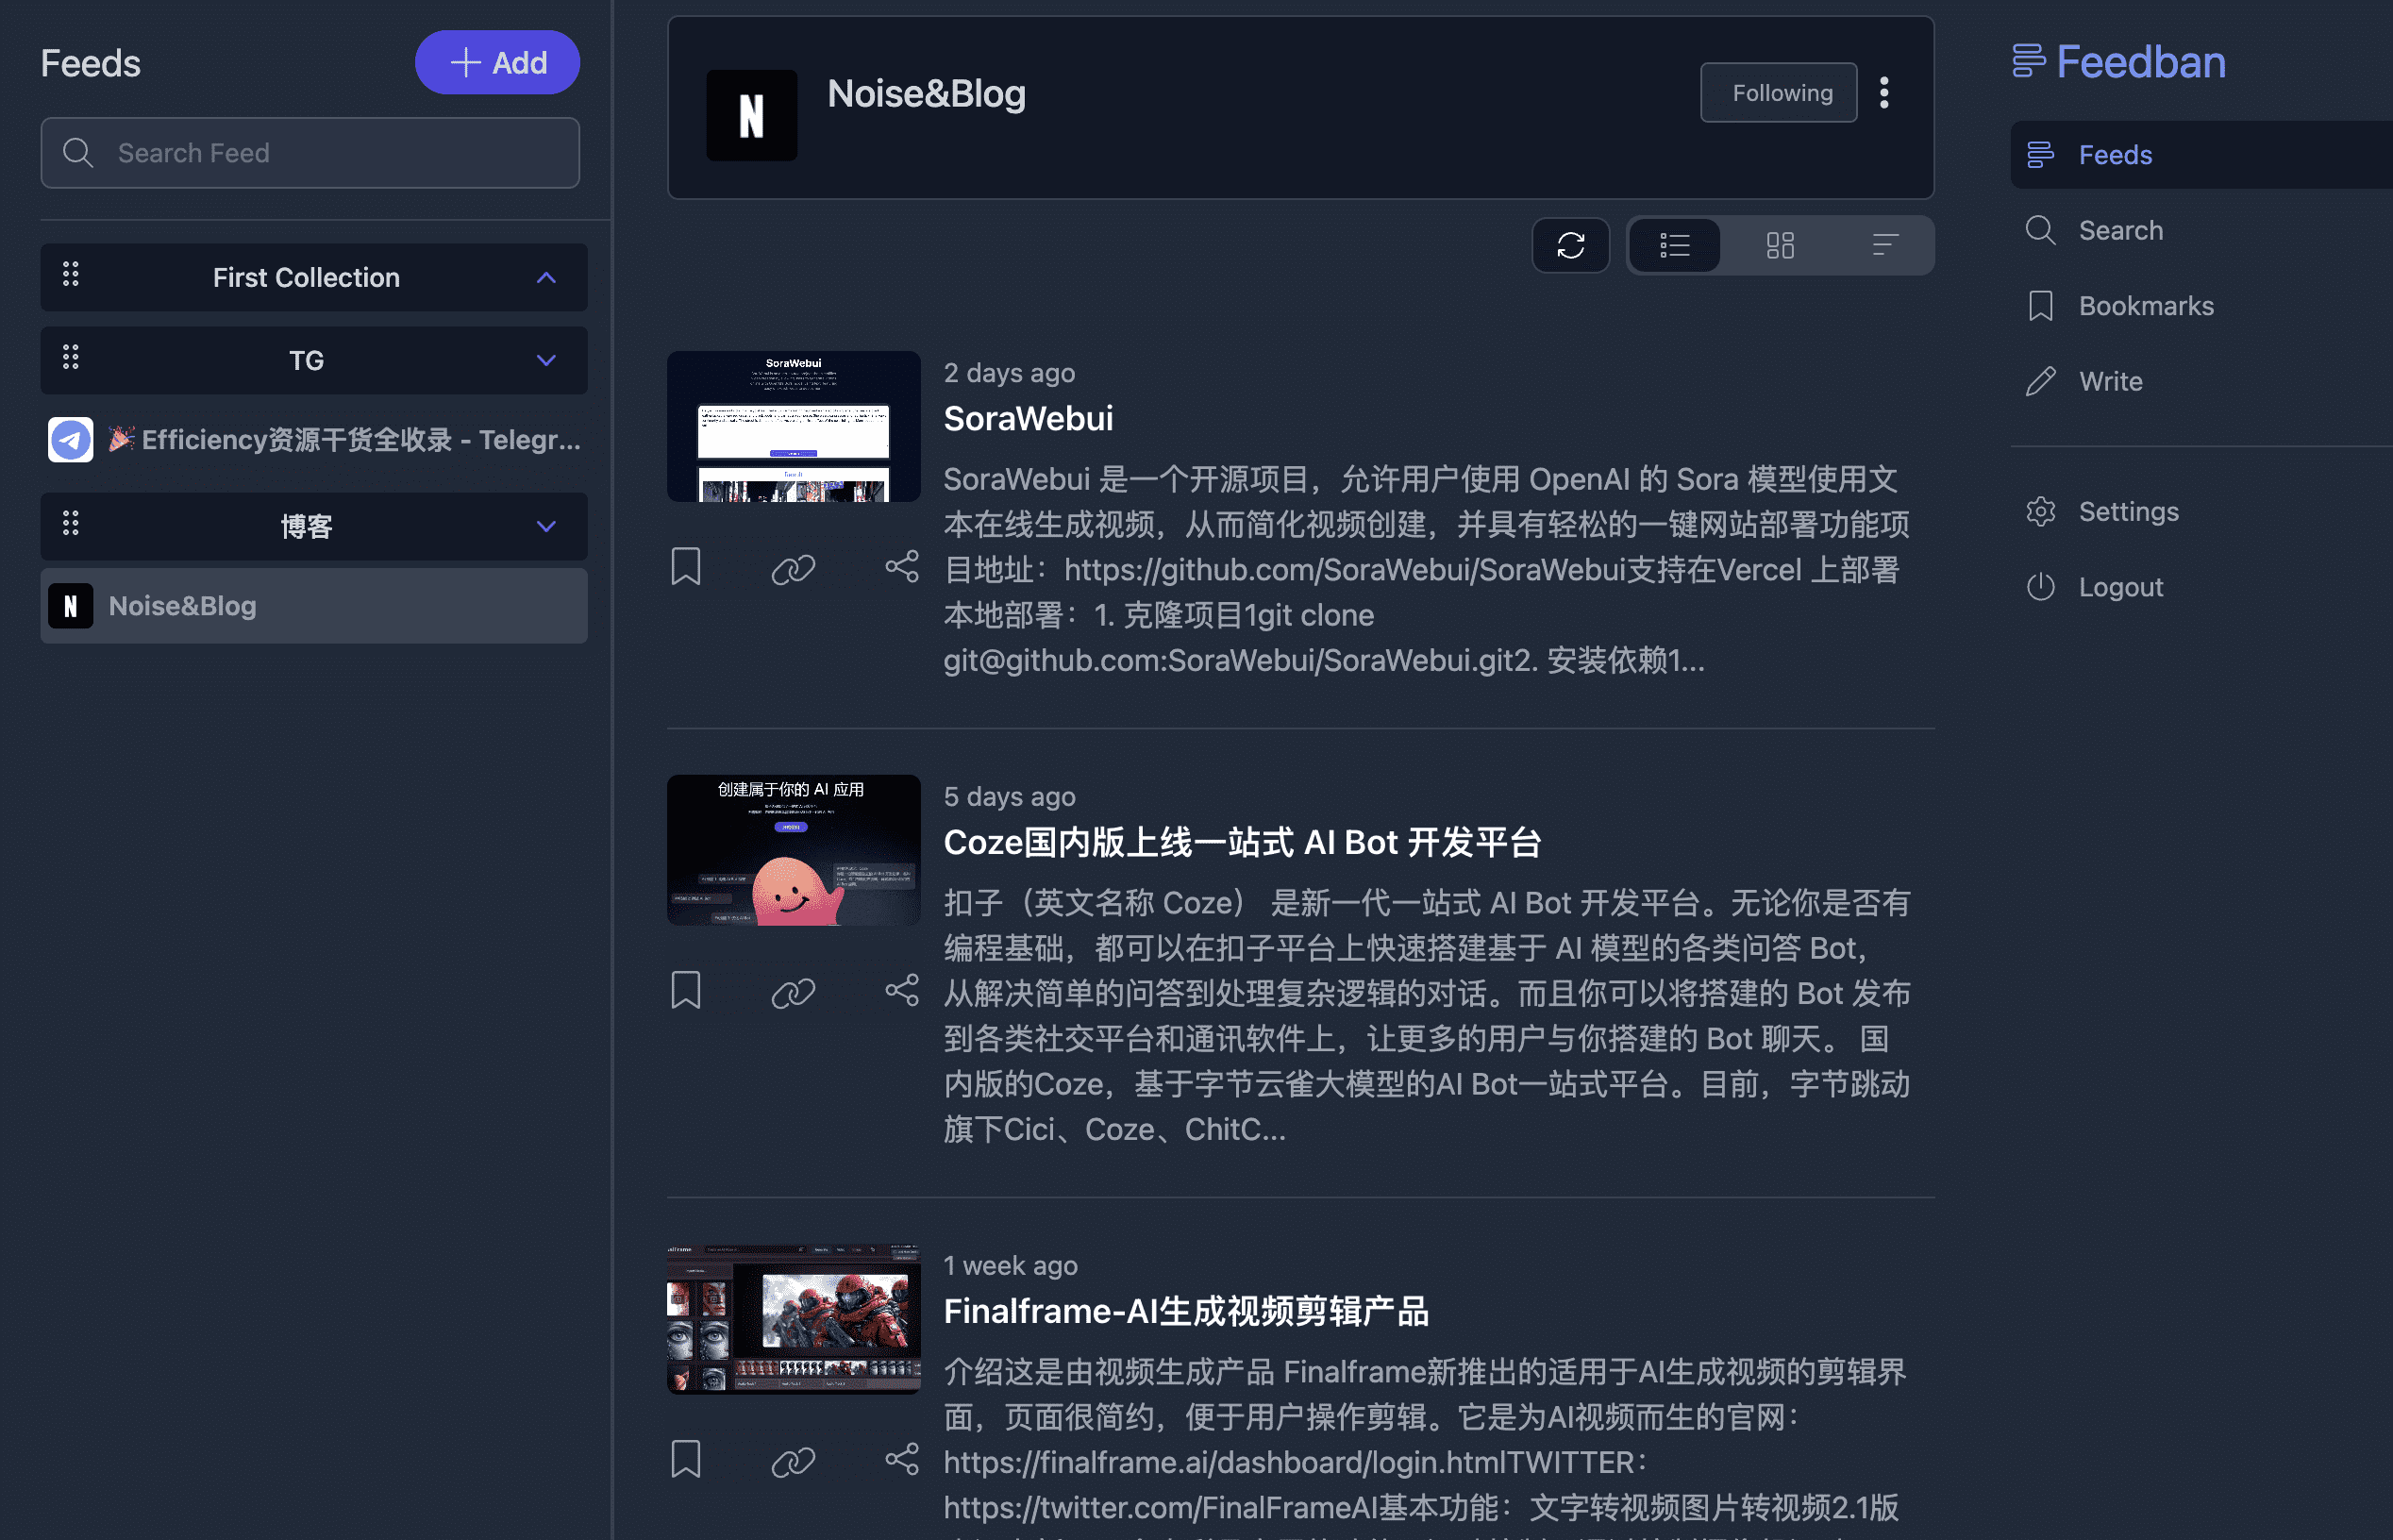Go to Settings page
Viewport: 2393px width, 1540px height.
pos(2128,512)
